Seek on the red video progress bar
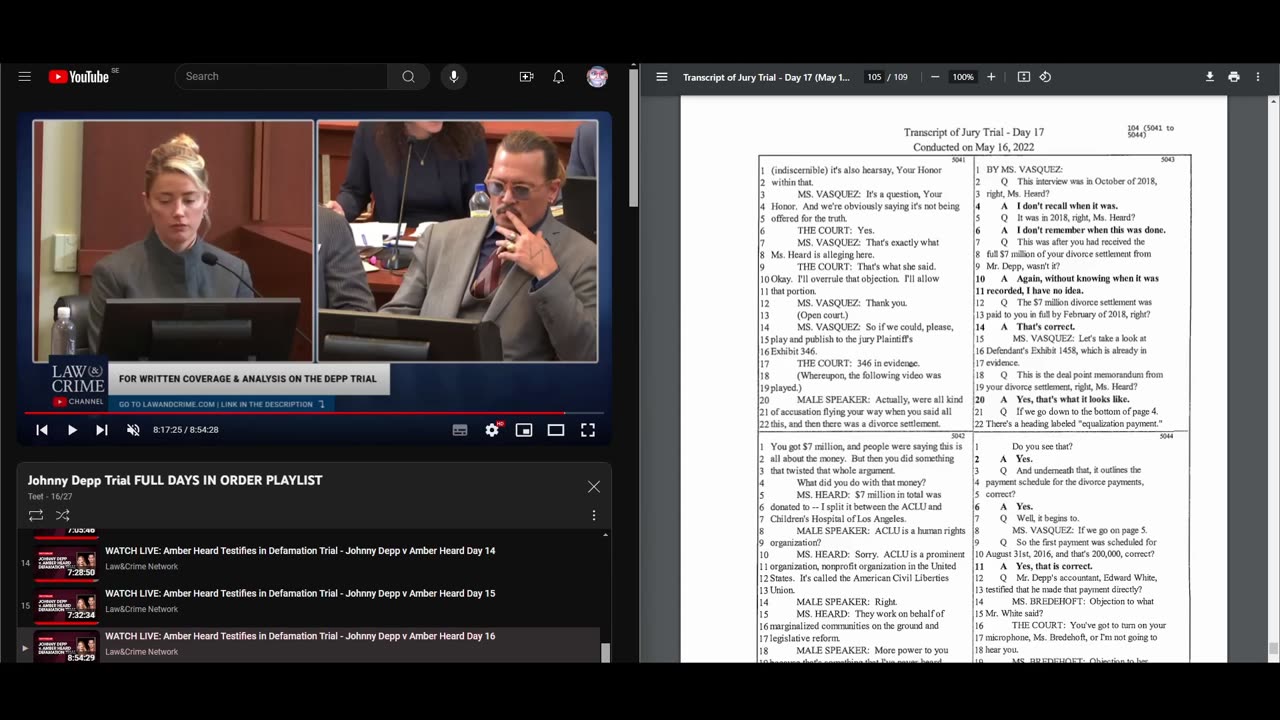This screenshot has height=720, width=1280. (314, 412)
